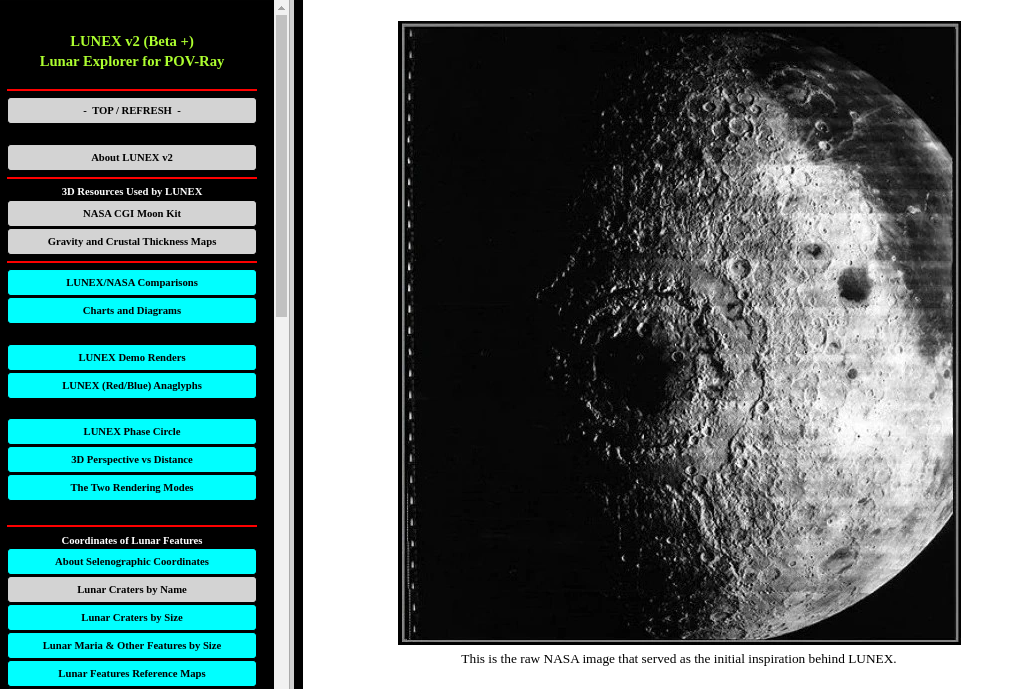Click the raw NASA moon image
1011x689 pixels.
679,332
